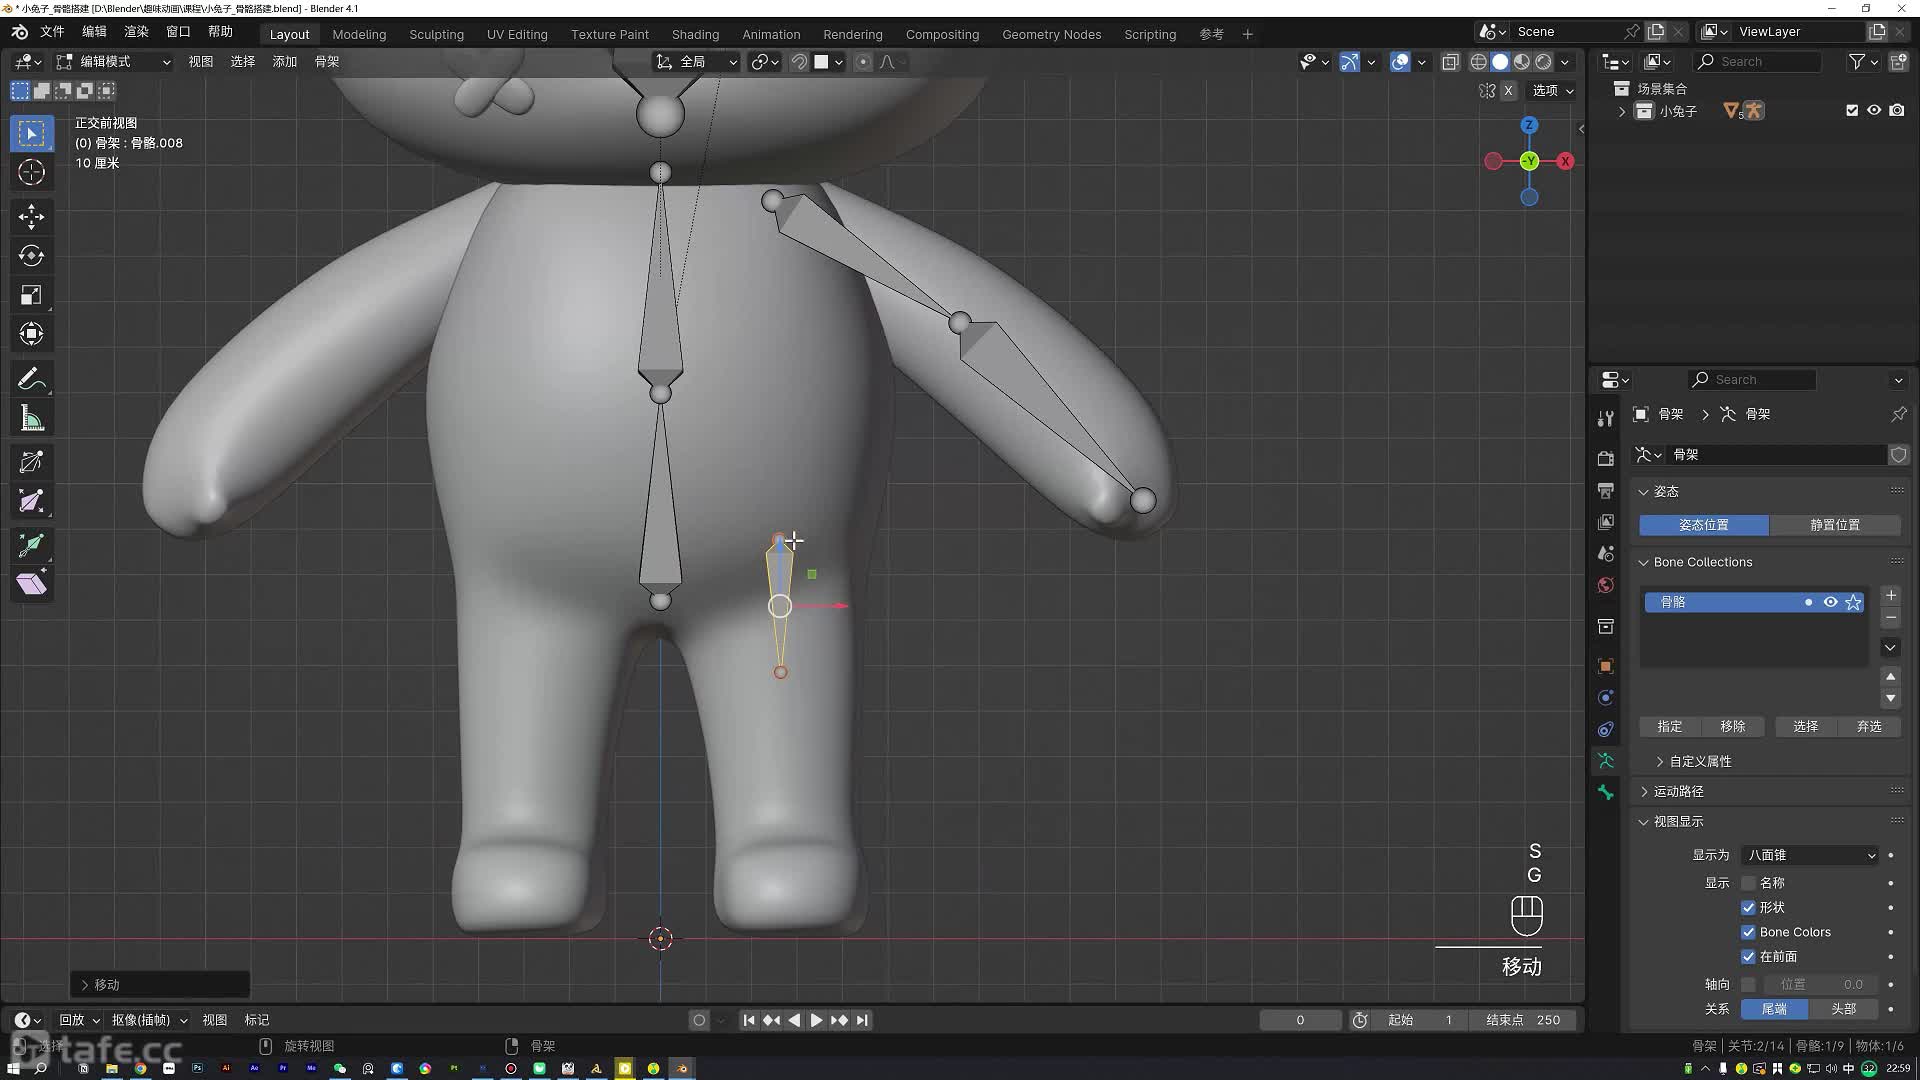Screen dimensions: 1920x1080
Task: Select the Roll bone tool
Action: [x=31, y=462]
